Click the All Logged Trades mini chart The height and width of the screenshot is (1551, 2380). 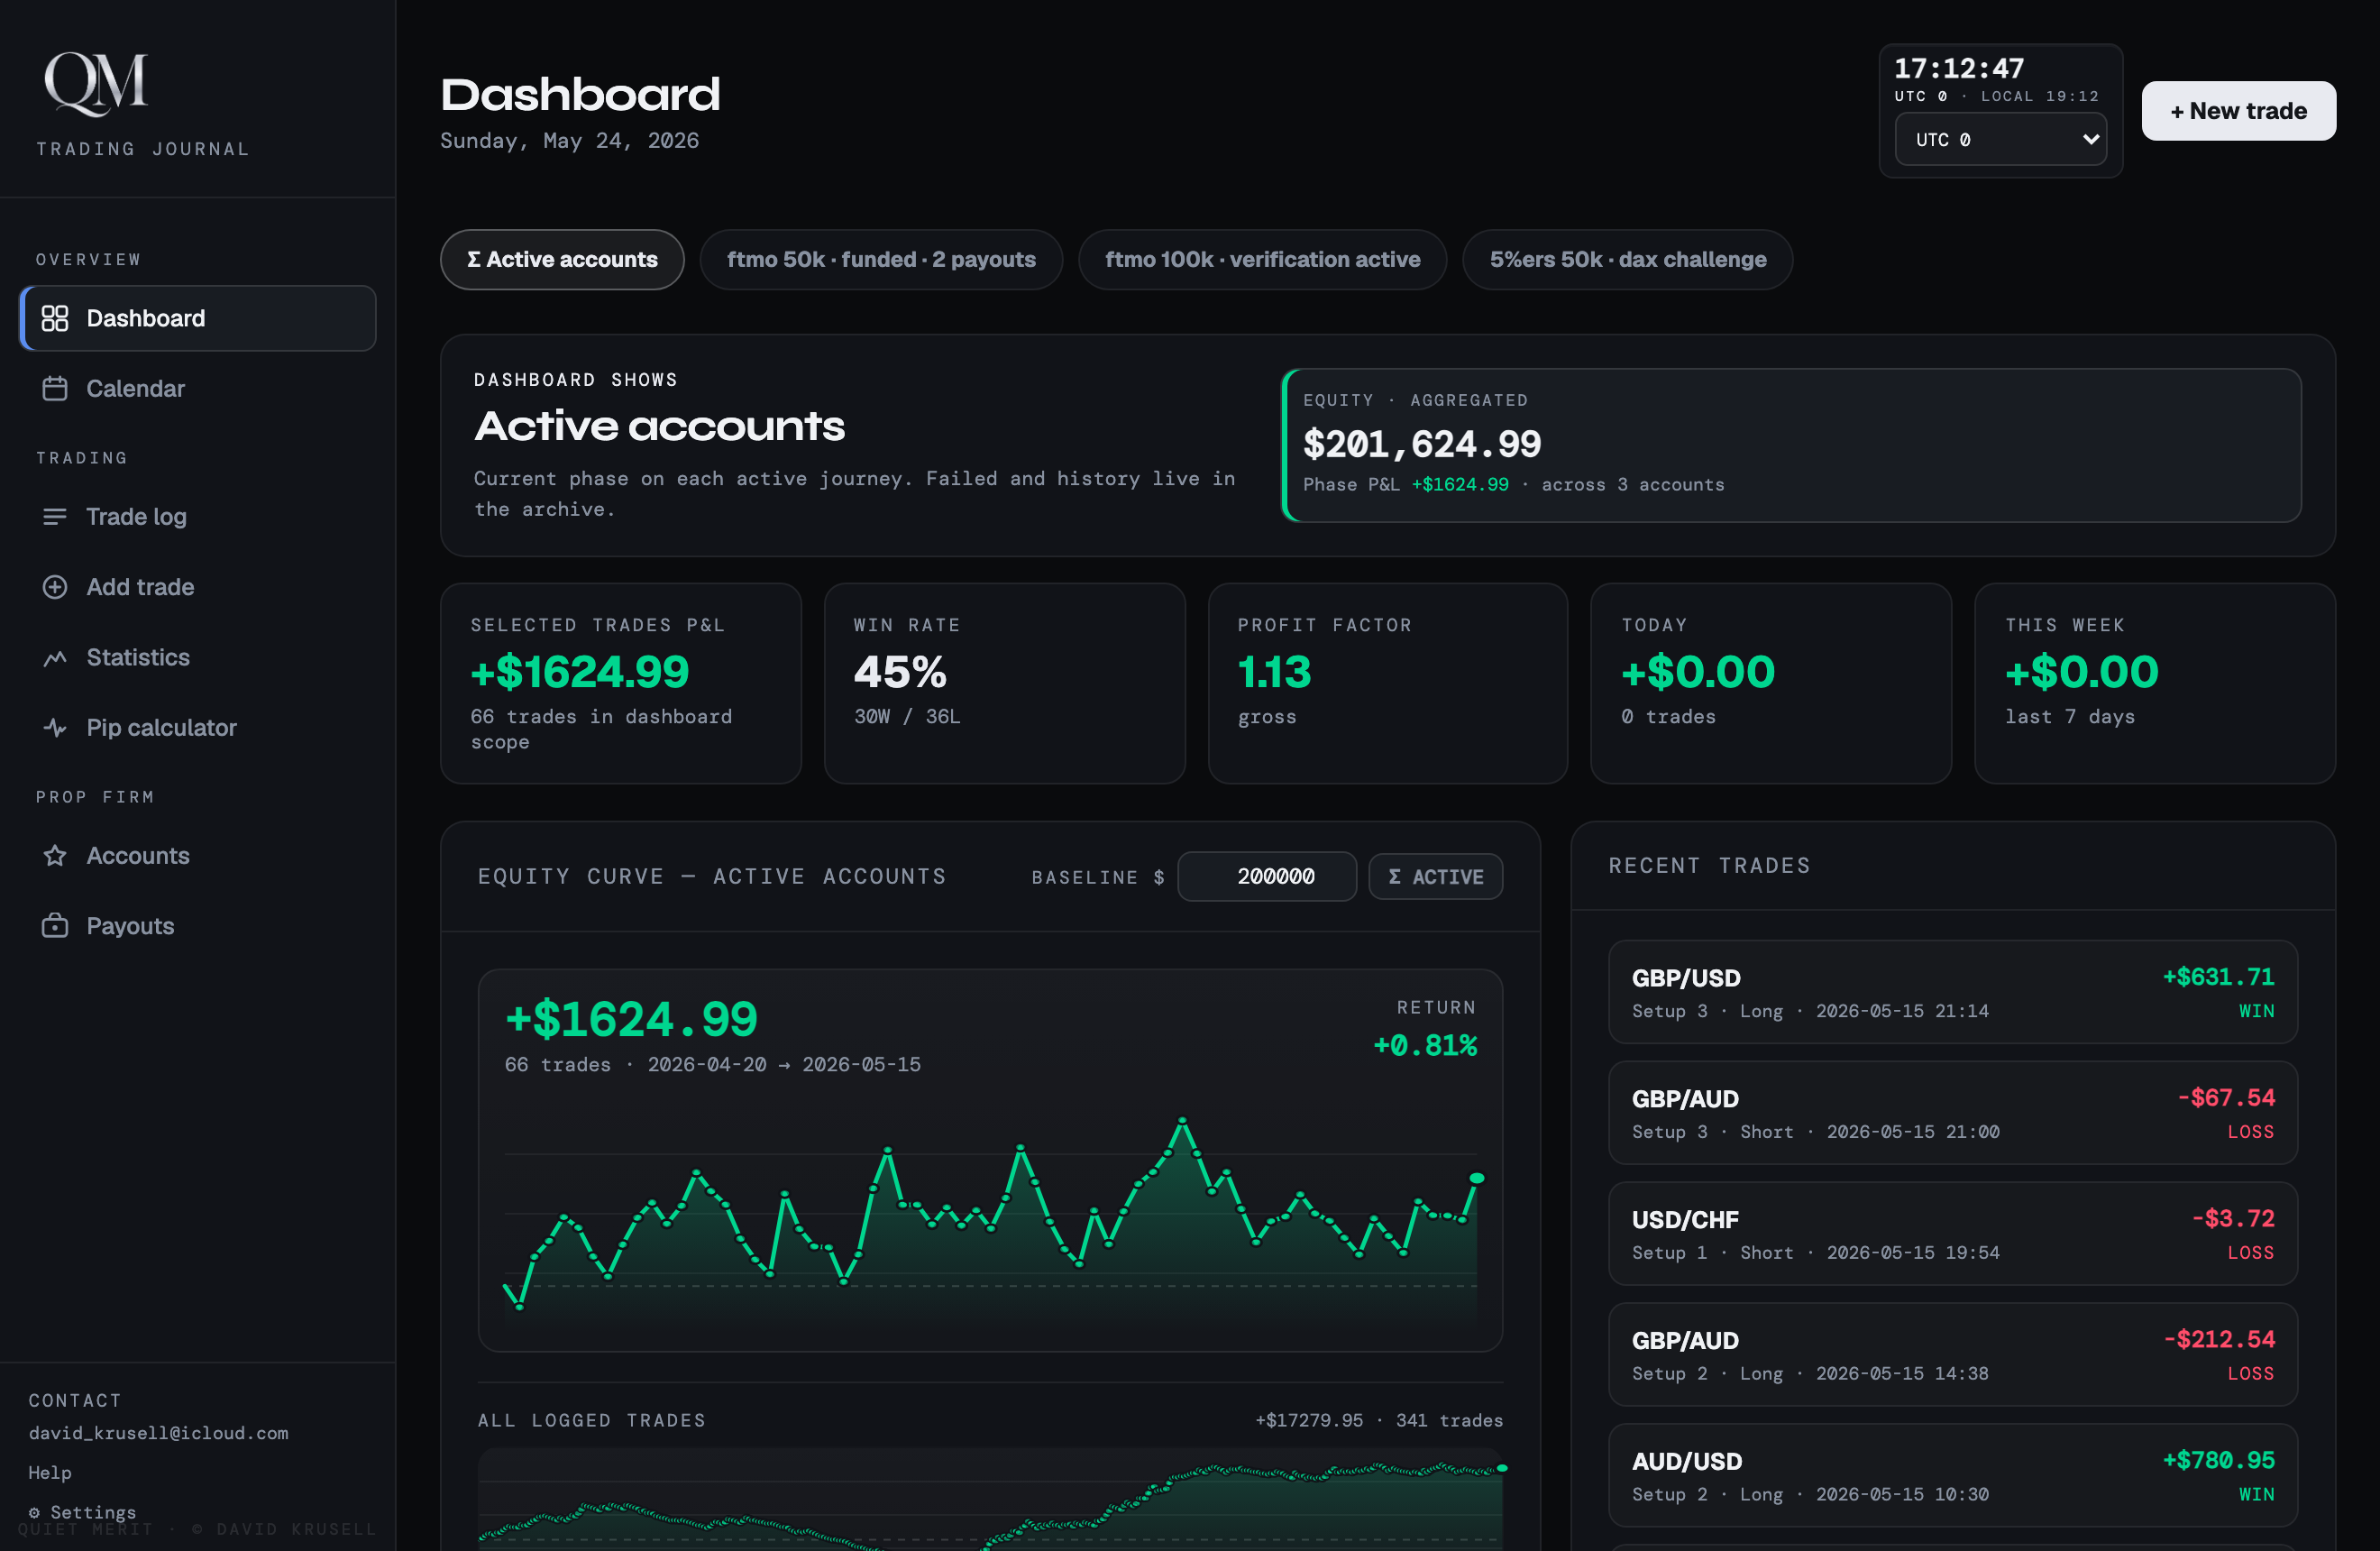[990, 1499]
